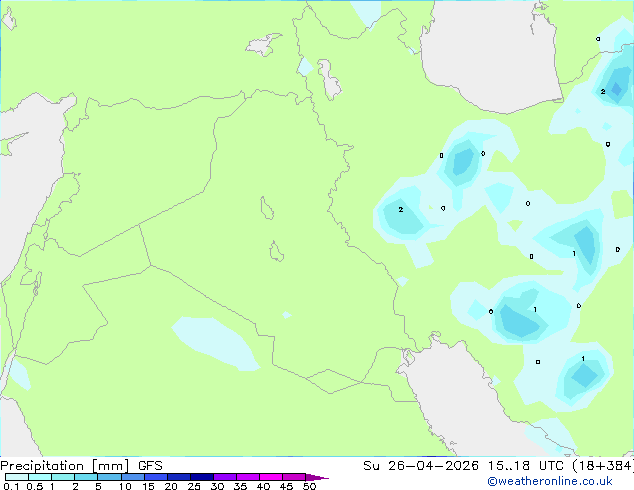Click the 0.5–1 mm legend color swatch
Image resolution: width=634 pixels, height=490 pixels.
click(x=40, y=477)
